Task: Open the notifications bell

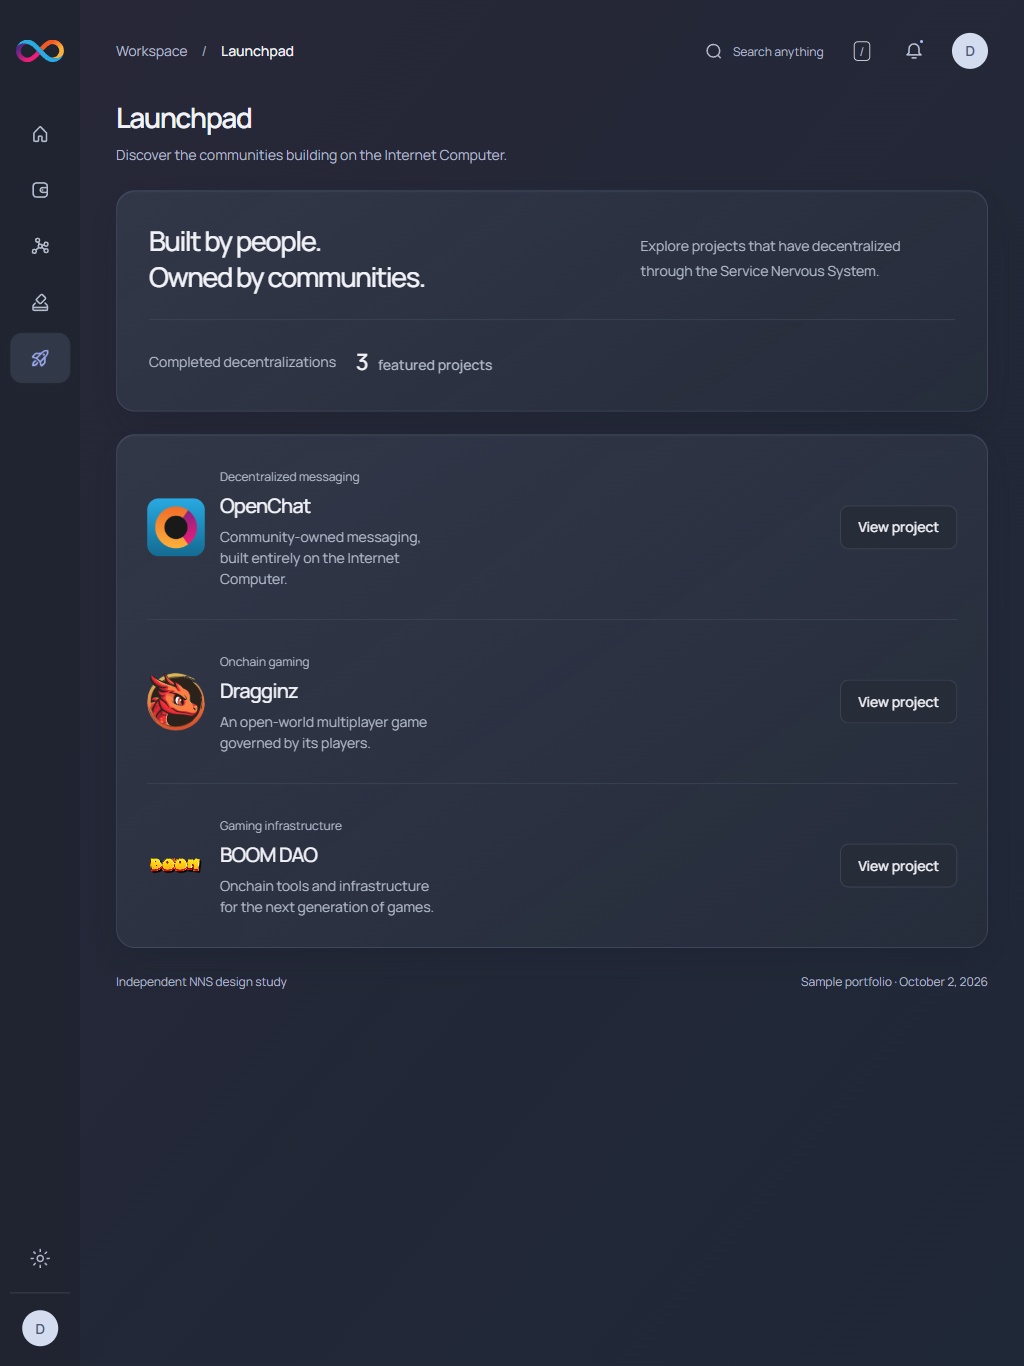Action: point(914,51)
